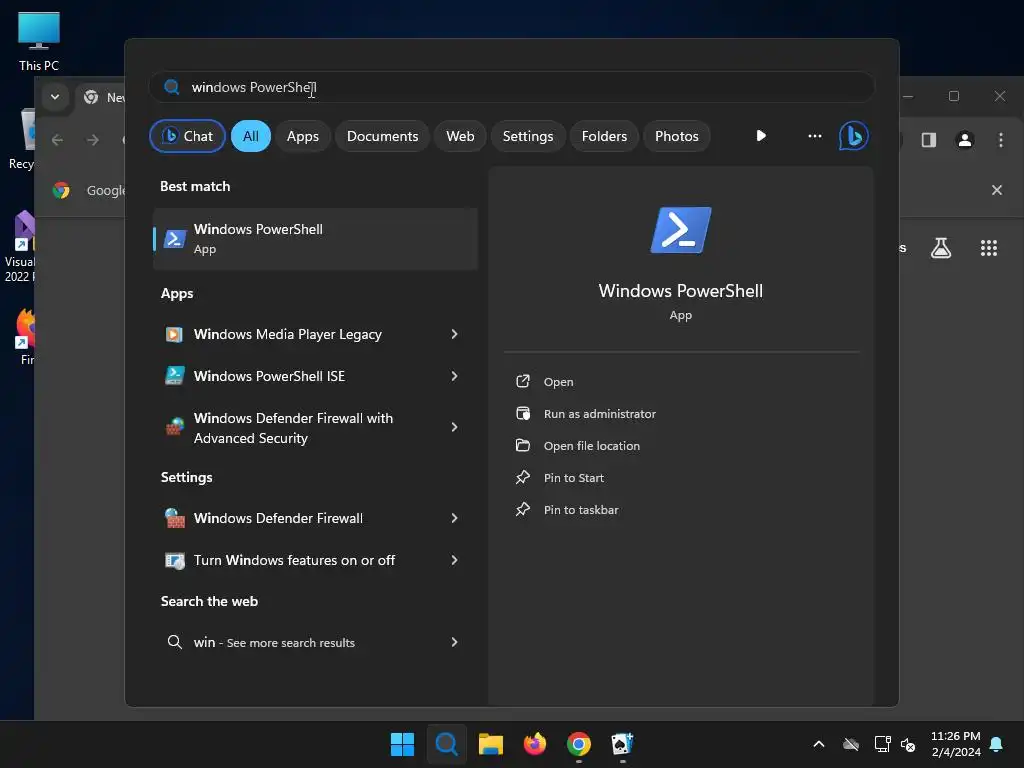Switch to Apps filter tab
Image resolution: width=1024 pixels, height=768 pixels.
pyautogui.click(x=302, y=136)
